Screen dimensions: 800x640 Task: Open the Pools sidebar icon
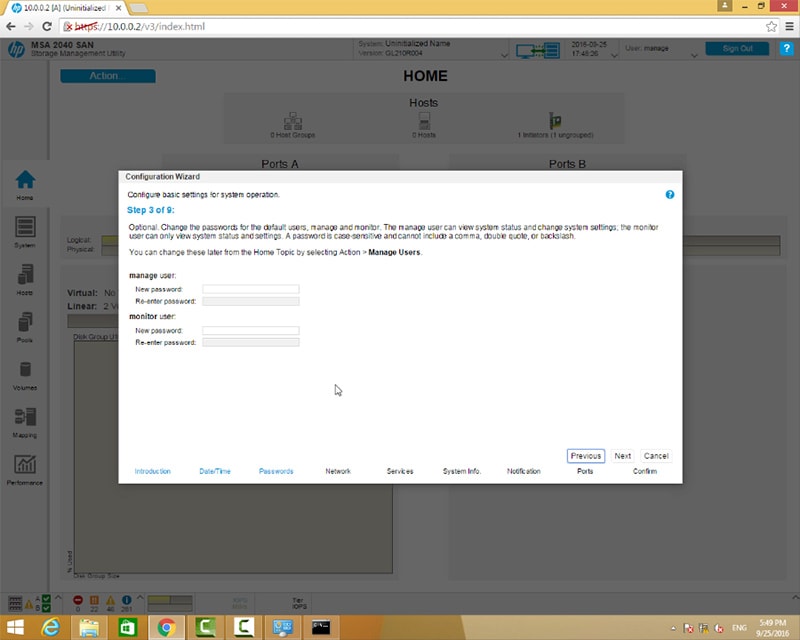pos(25,325)
